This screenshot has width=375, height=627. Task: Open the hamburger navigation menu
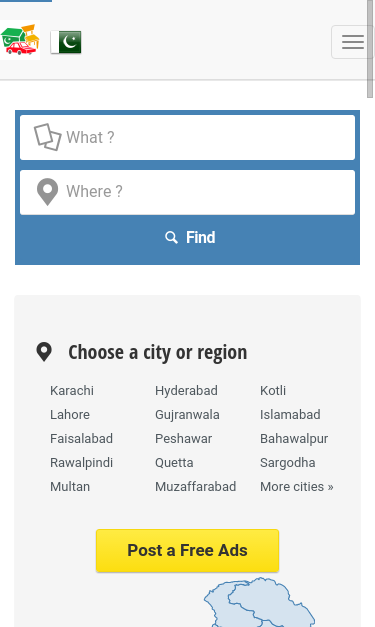tap(353, 42)
